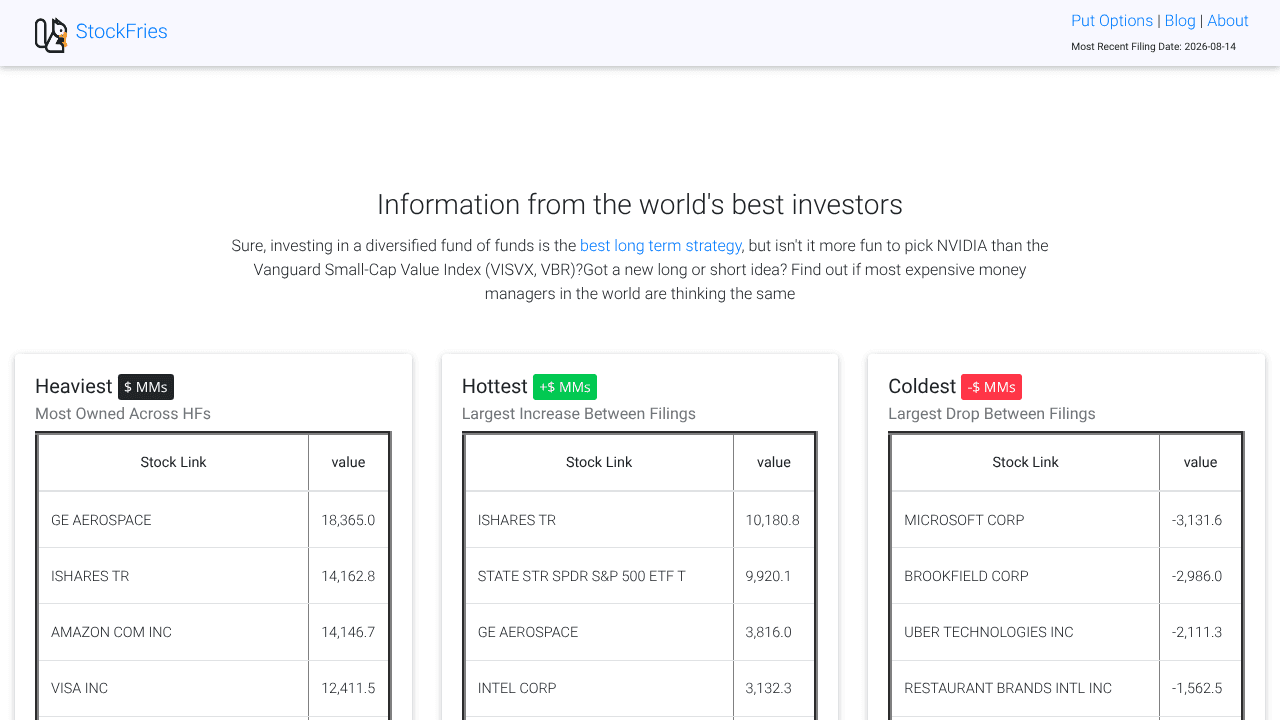Click the -1,562.5 value cell
The image size is (1280, 720).
tap(1200, 688)
